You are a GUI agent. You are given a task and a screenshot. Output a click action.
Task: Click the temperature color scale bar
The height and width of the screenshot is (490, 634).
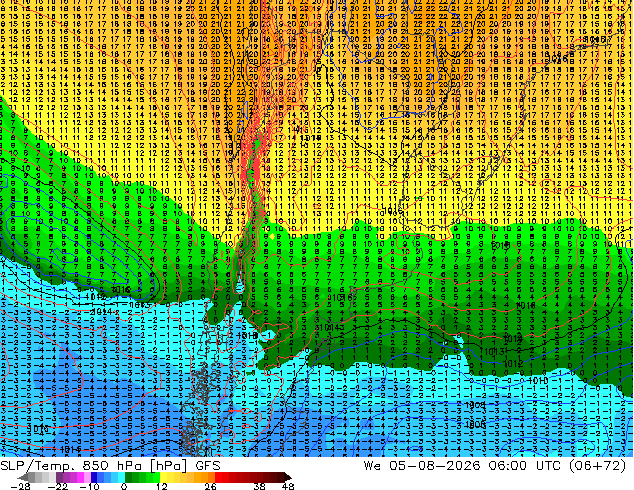coord(154,477)
